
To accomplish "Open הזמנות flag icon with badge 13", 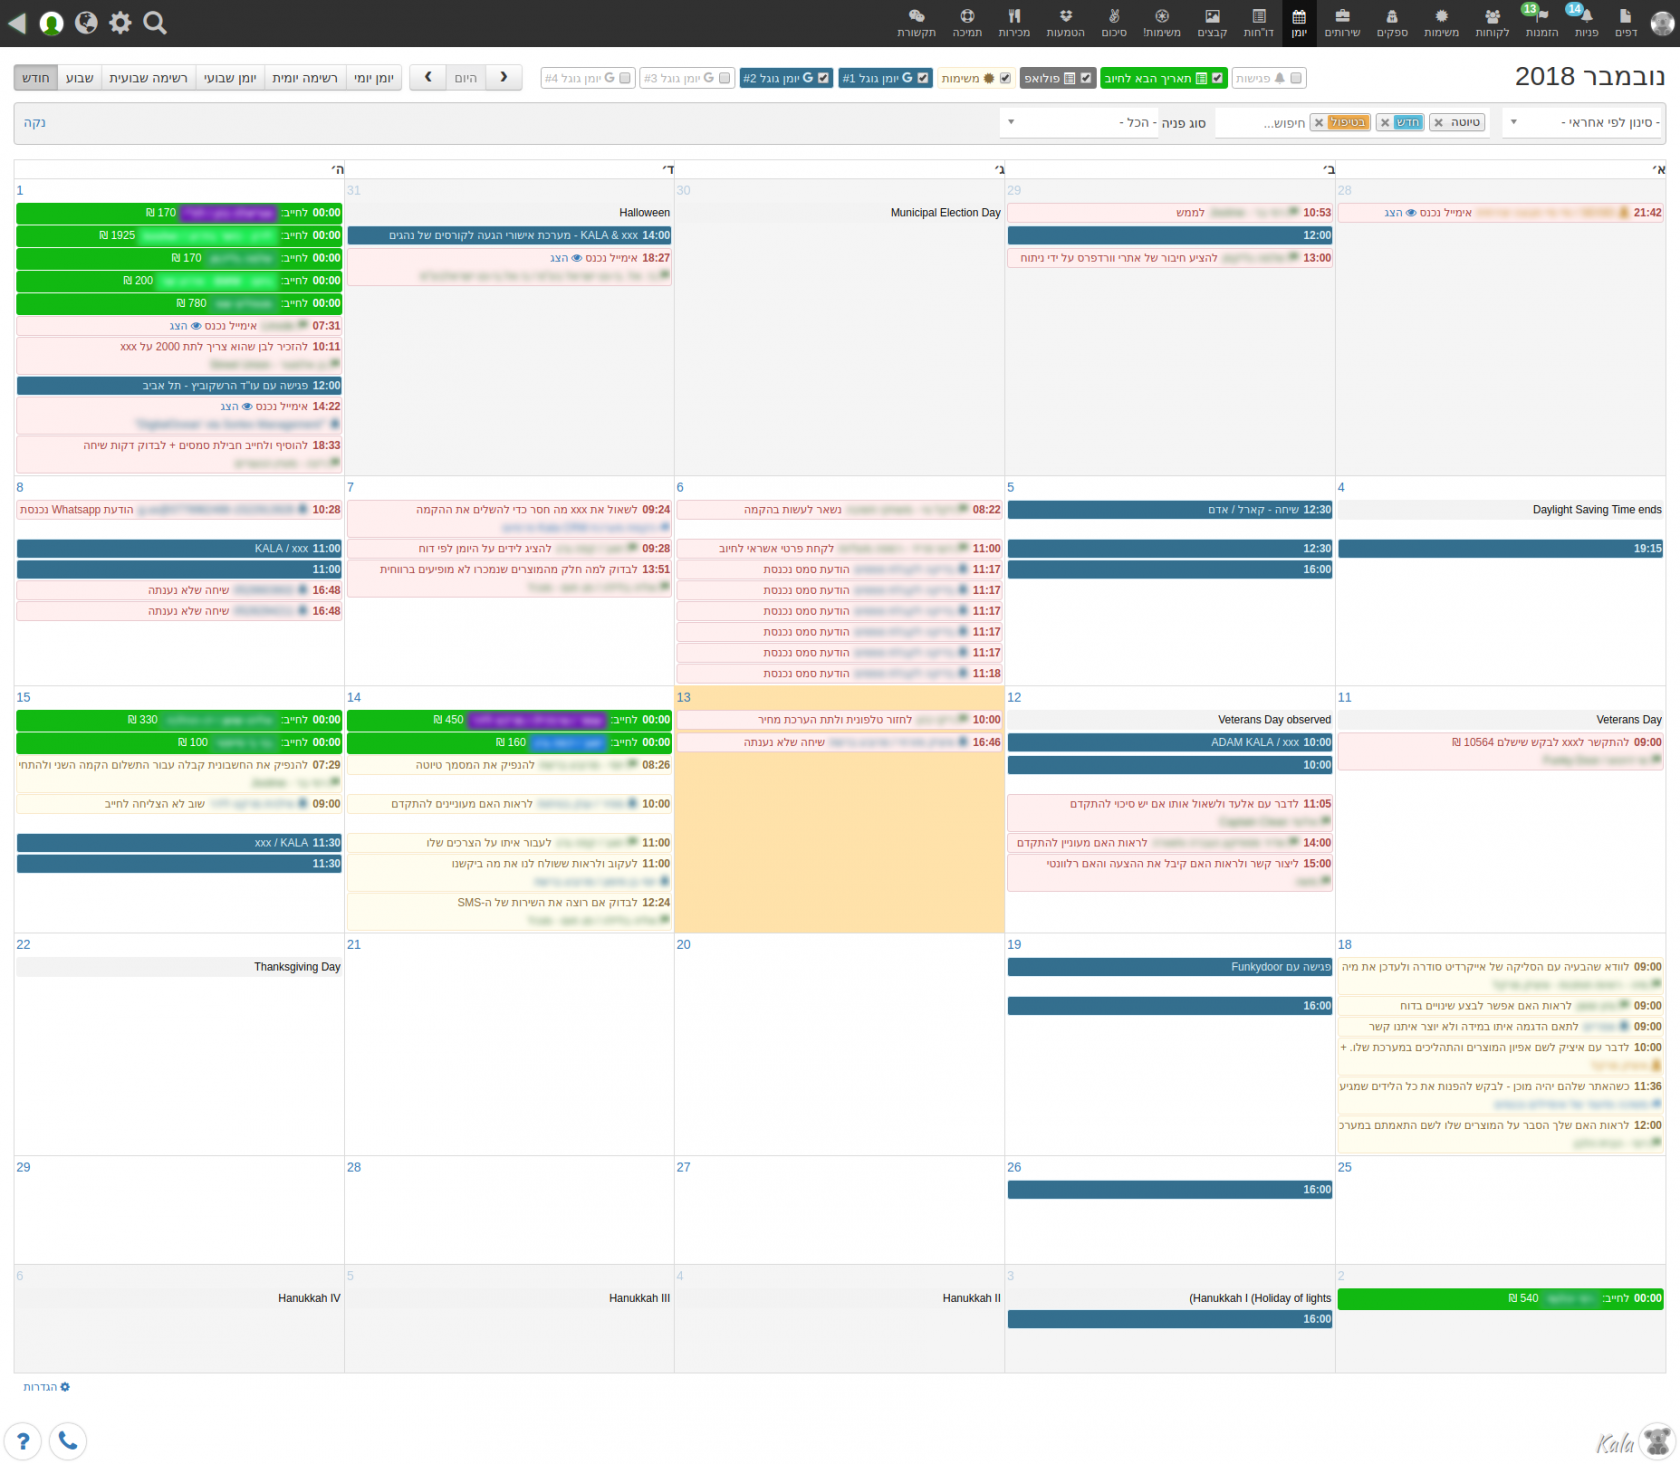I will 1541,22.
